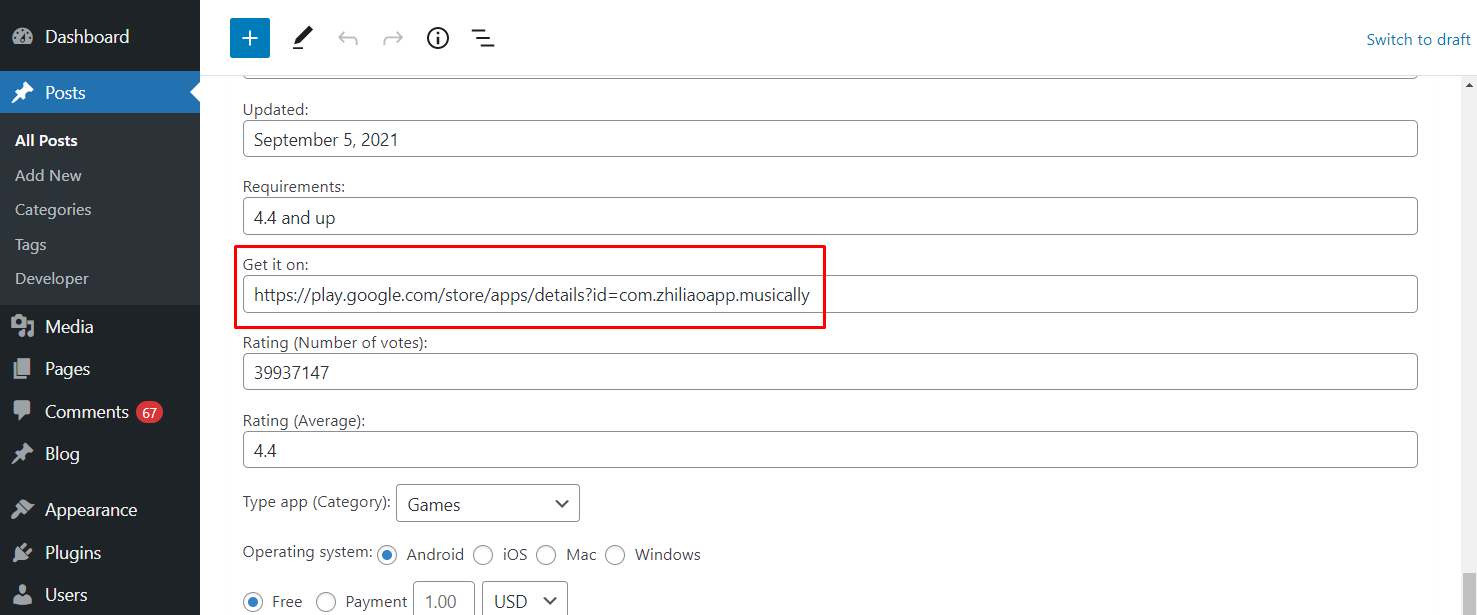Open the block inserter plus button

click(250, 38)
